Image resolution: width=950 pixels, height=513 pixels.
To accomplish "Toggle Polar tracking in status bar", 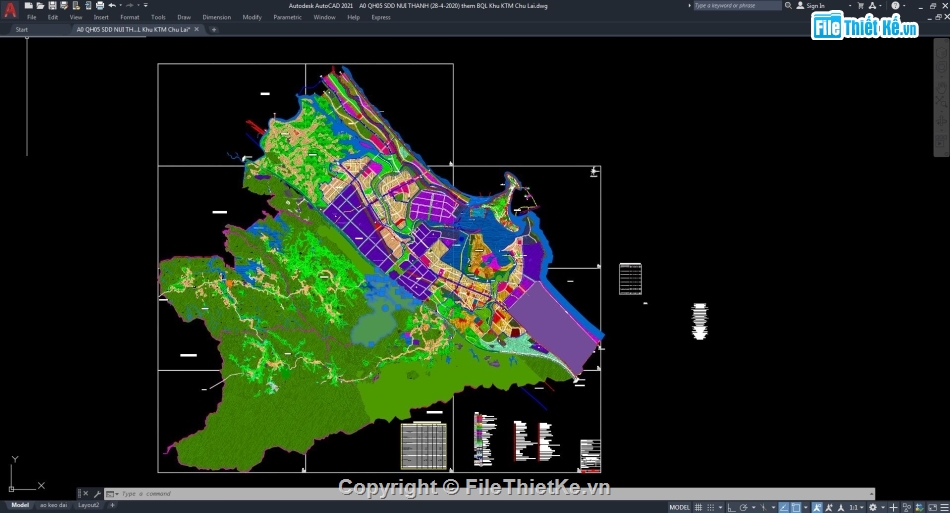I will 744,507.
